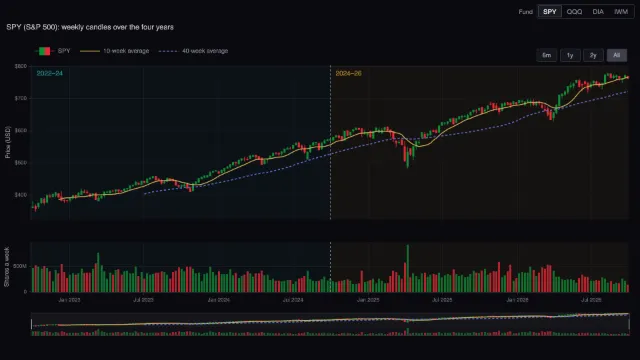Switch to the DIA fund
Image resolution: width=640 pixels, height=360 pixels.
pos(598,11)
